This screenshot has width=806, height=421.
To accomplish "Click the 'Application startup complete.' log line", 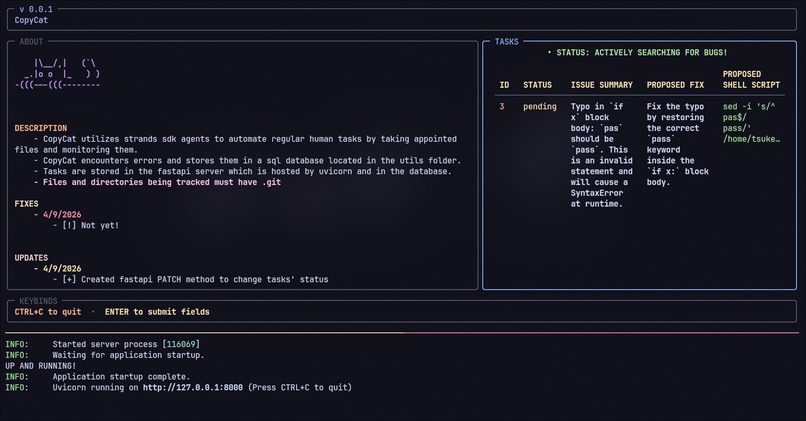I will point(98,376).
